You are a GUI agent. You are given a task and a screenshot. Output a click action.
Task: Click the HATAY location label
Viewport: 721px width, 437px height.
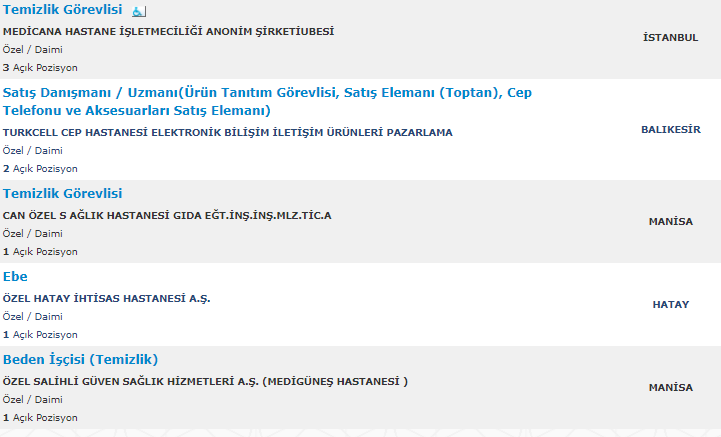pos(671,305)
